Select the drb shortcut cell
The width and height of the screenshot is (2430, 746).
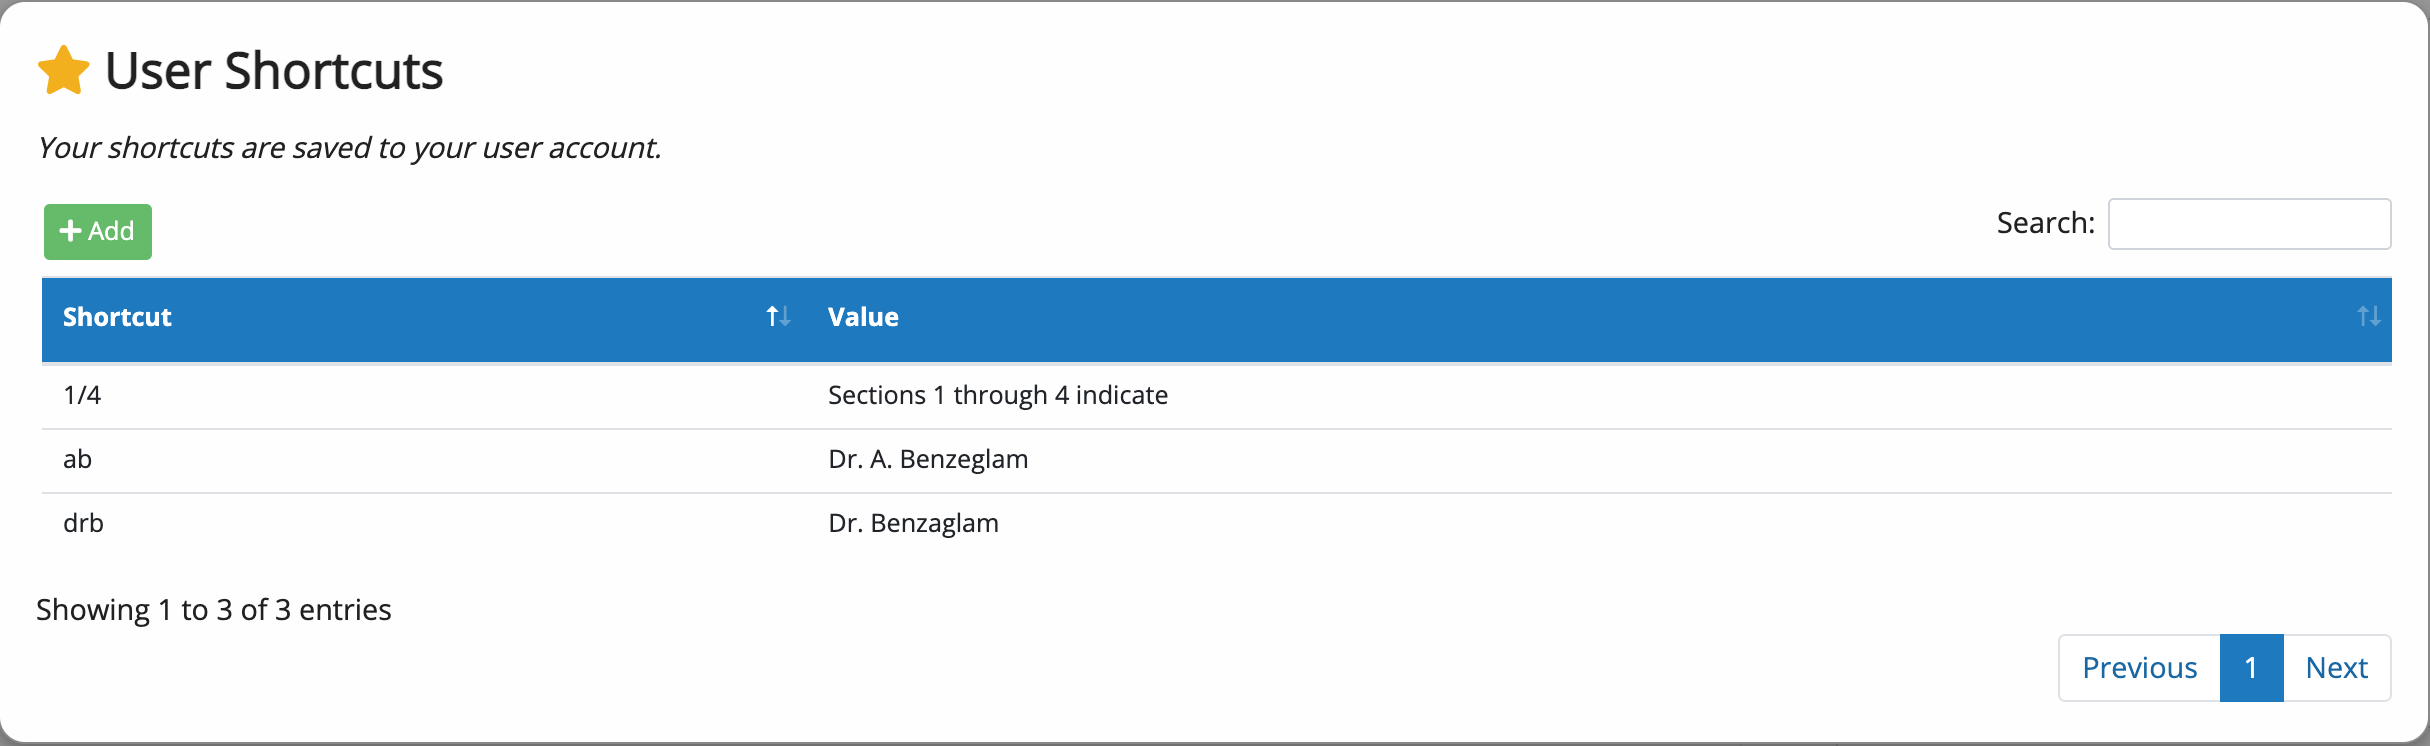click(x=425, y=524)
